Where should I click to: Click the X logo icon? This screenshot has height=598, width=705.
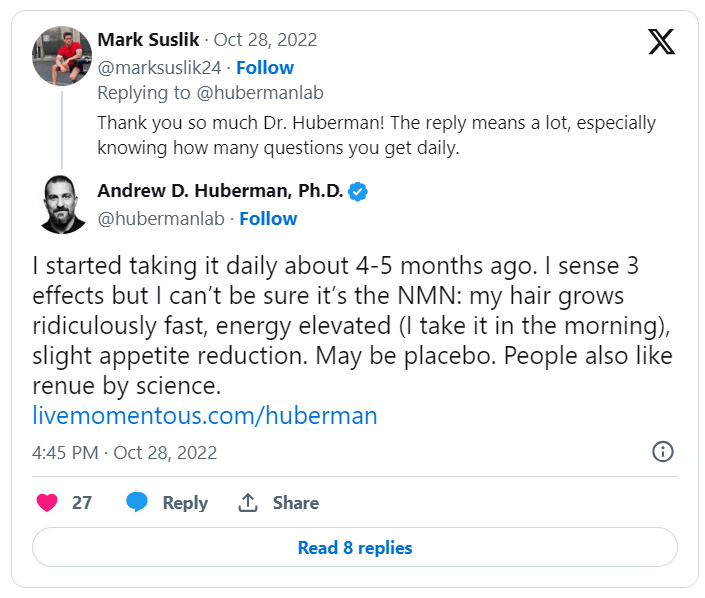tap(661, 41)
